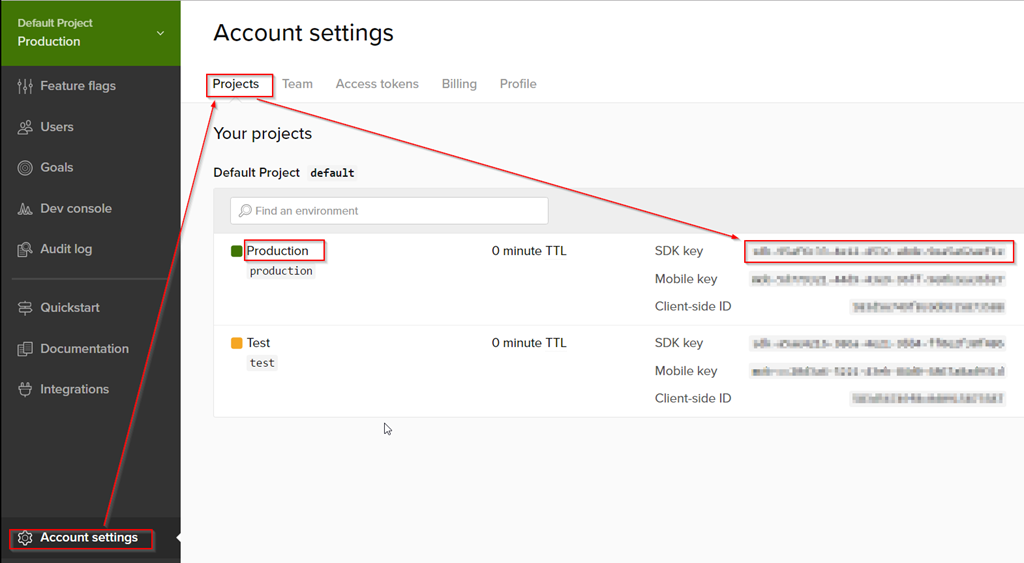The width and height of the screenshot is (1024, 563).
Task: Expand the Default Project environment switcher
Action: tap(160, 33)
